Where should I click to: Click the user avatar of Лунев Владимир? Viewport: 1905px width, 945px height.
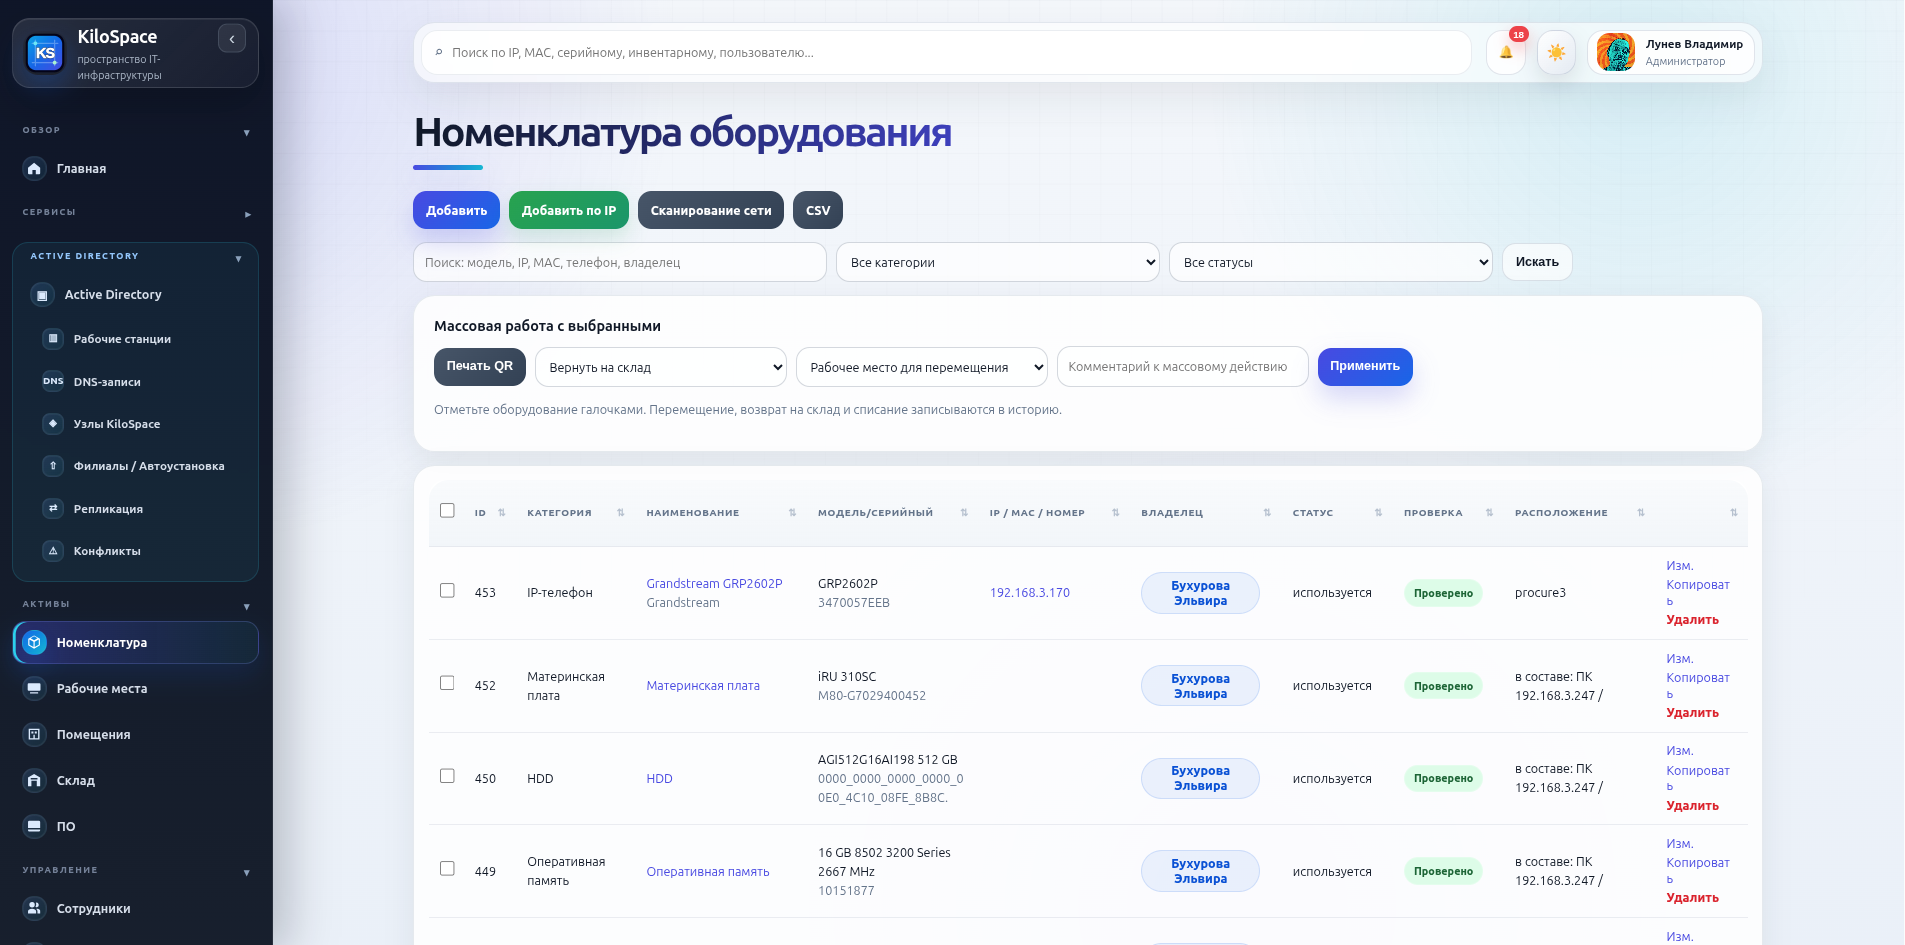click(x=1616, y=52)
